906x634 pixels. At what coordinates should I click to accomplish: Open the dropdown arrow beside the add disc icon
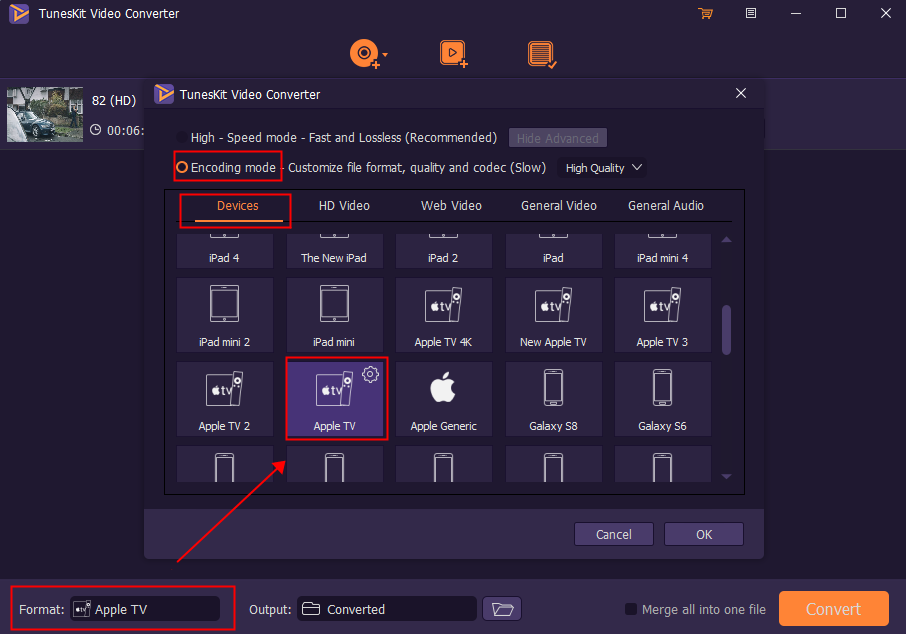point(385,55)
